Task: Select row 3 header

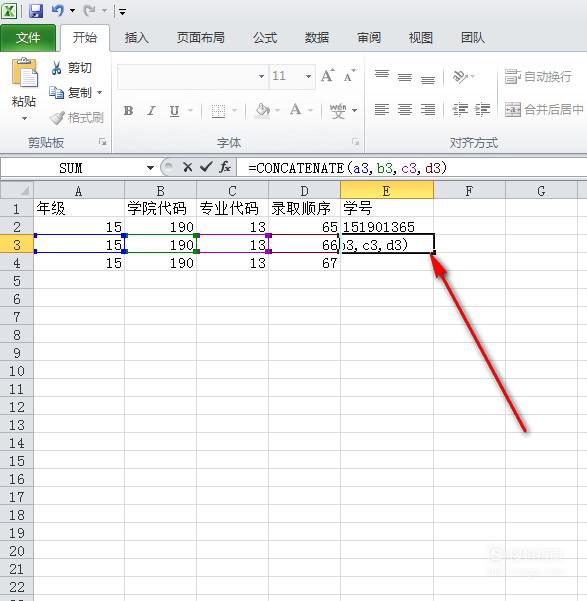Action: (x=16, y=245)
